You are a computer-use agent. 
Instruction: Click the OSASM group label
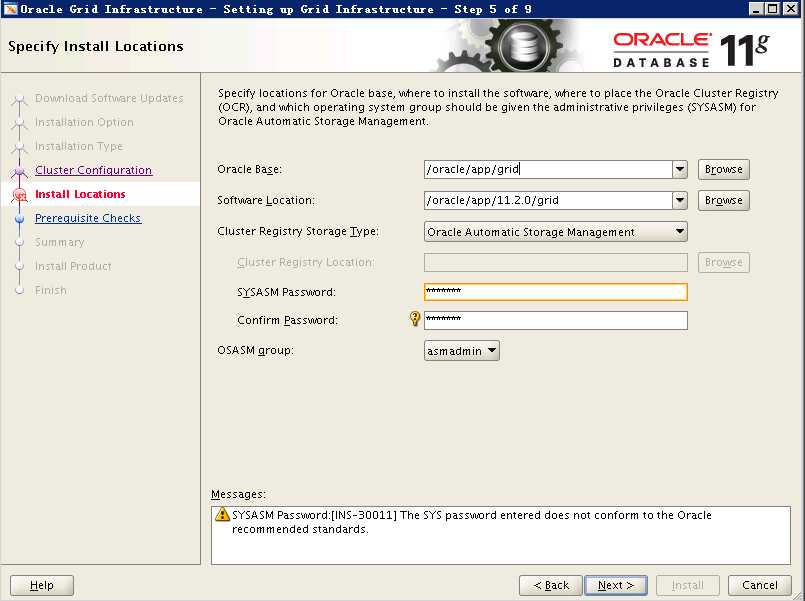[255, 351]
